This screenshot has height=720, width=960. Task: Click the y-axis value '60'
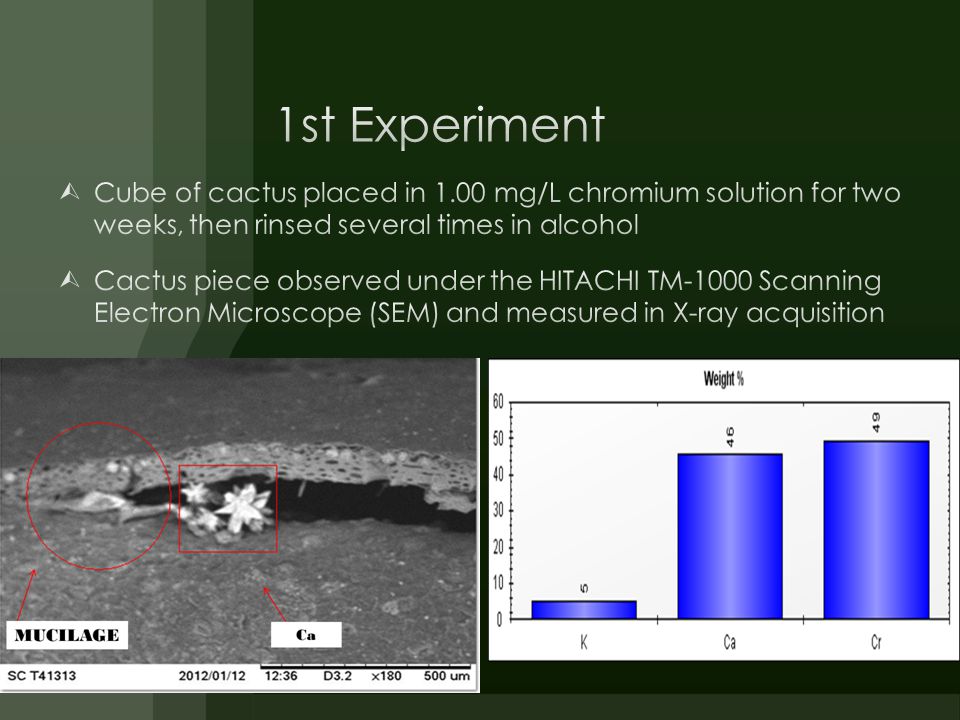tap(498, 402)
